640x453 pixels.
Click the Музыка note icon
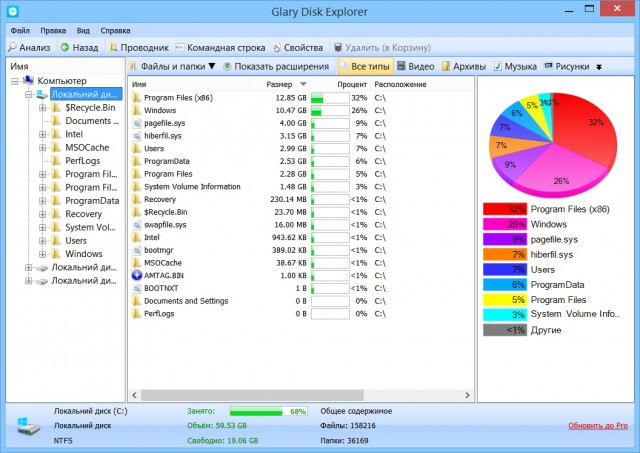click(x=497, y=66)
